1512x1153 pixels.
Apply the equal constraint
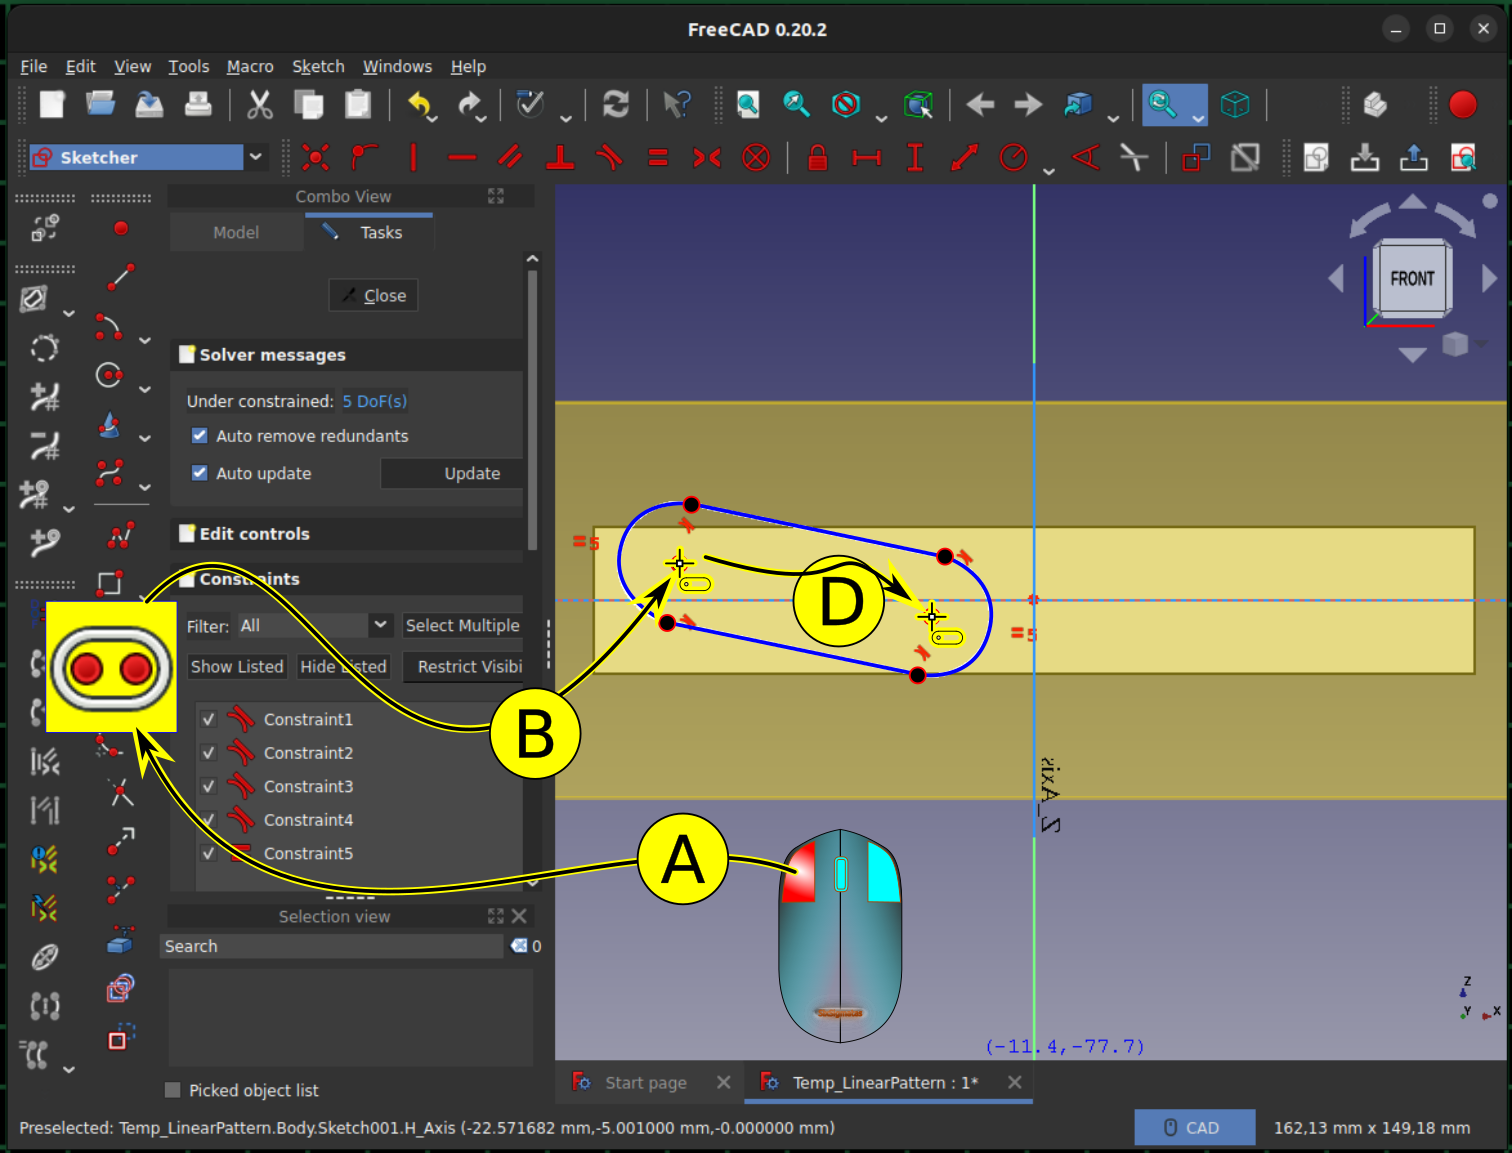658,157
